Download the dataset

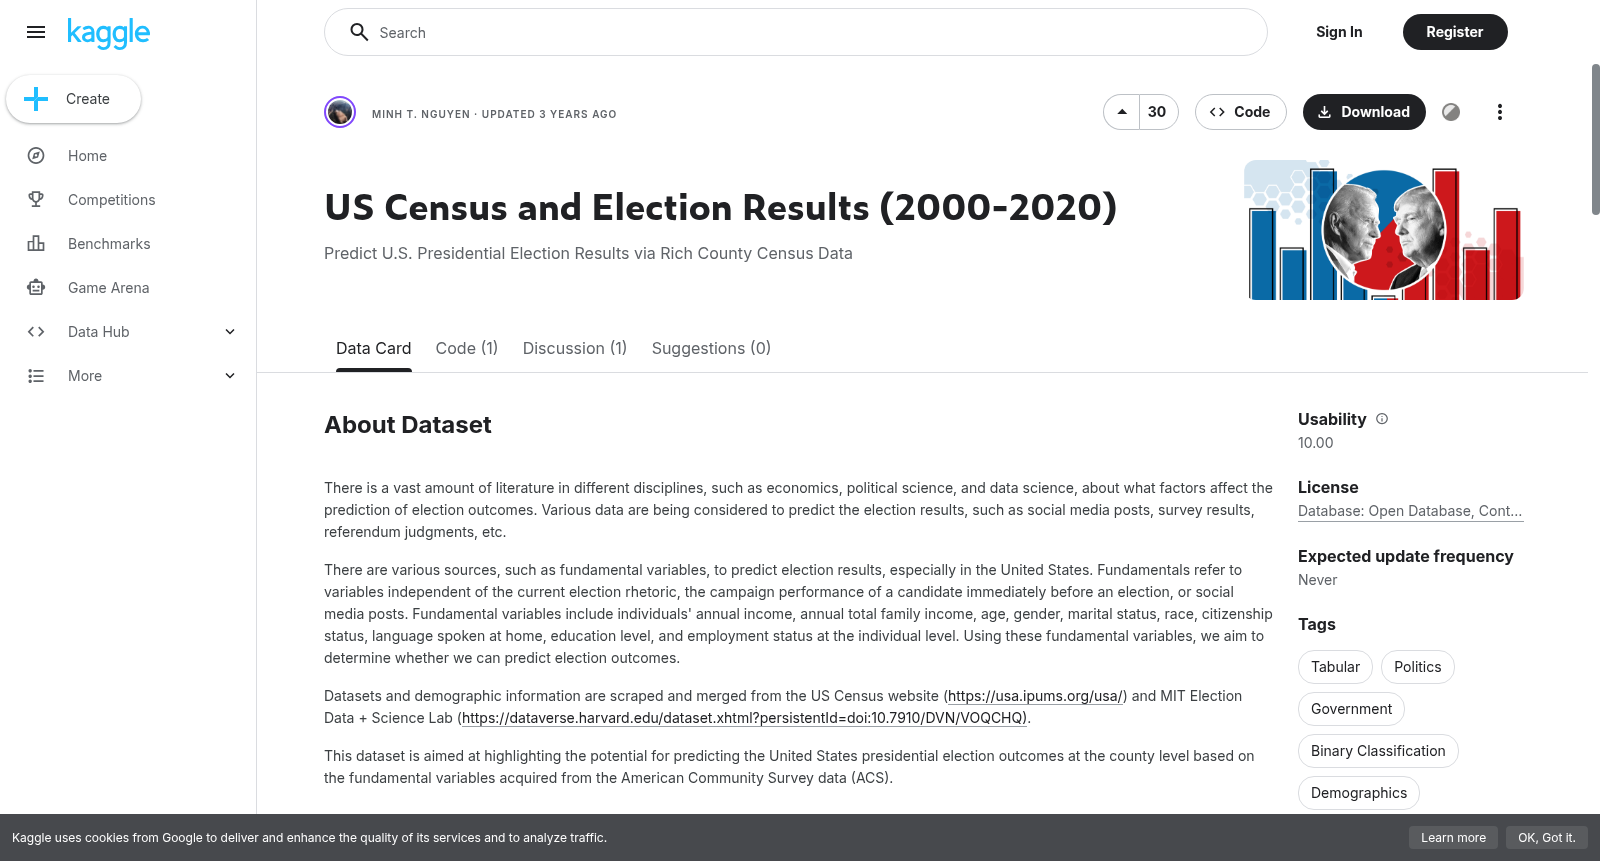[x=1364, y=112]
